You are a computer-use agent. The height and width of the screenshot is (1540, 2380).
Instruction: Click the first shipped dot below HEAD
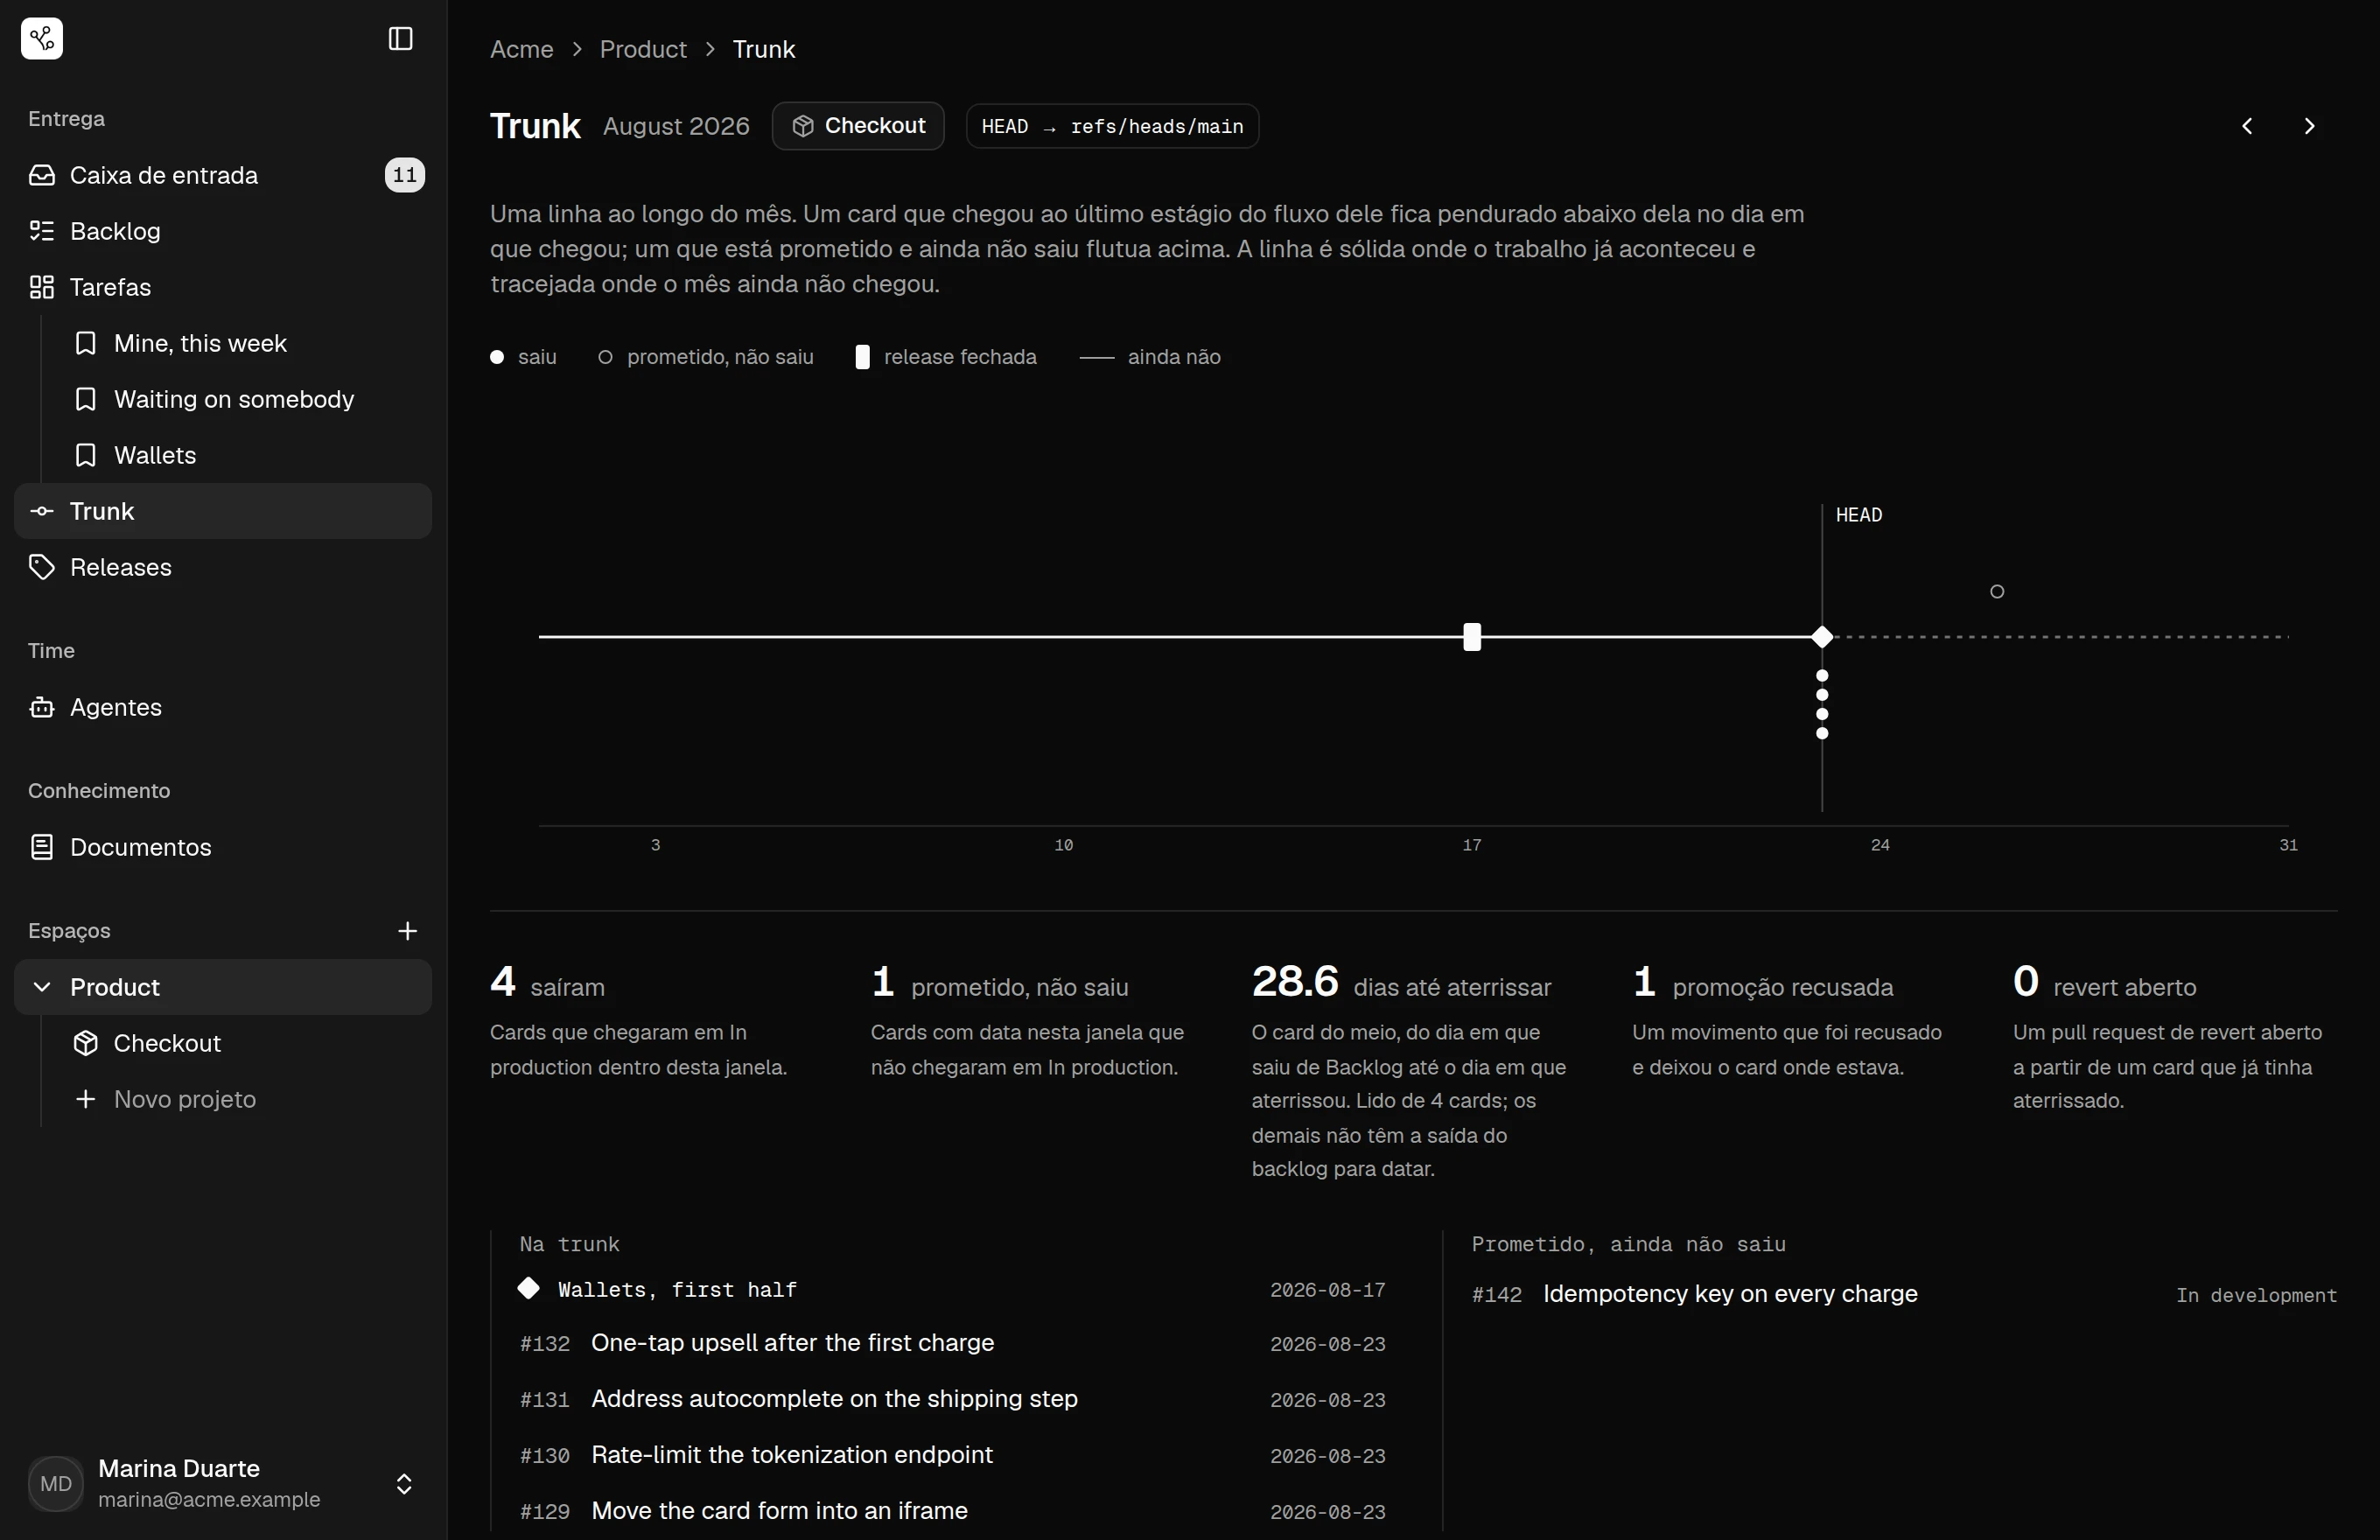click(x=1822, y=676)
